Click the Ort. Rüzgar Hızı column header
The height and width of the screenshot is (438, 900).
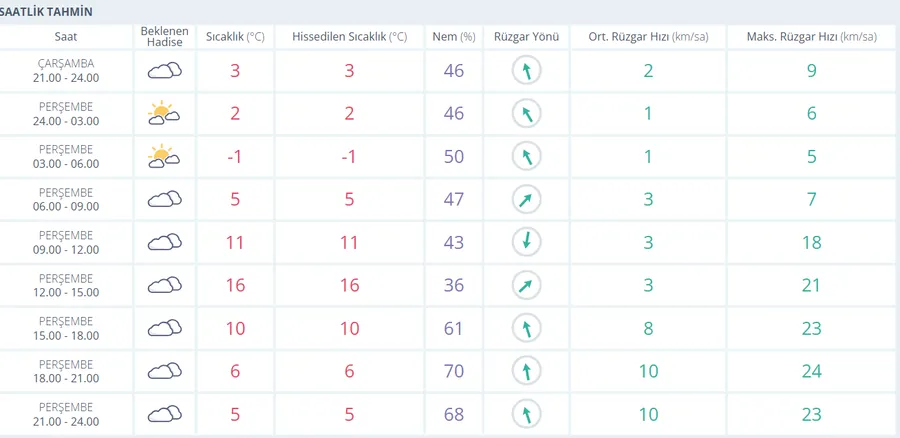[x=647, y=37]
